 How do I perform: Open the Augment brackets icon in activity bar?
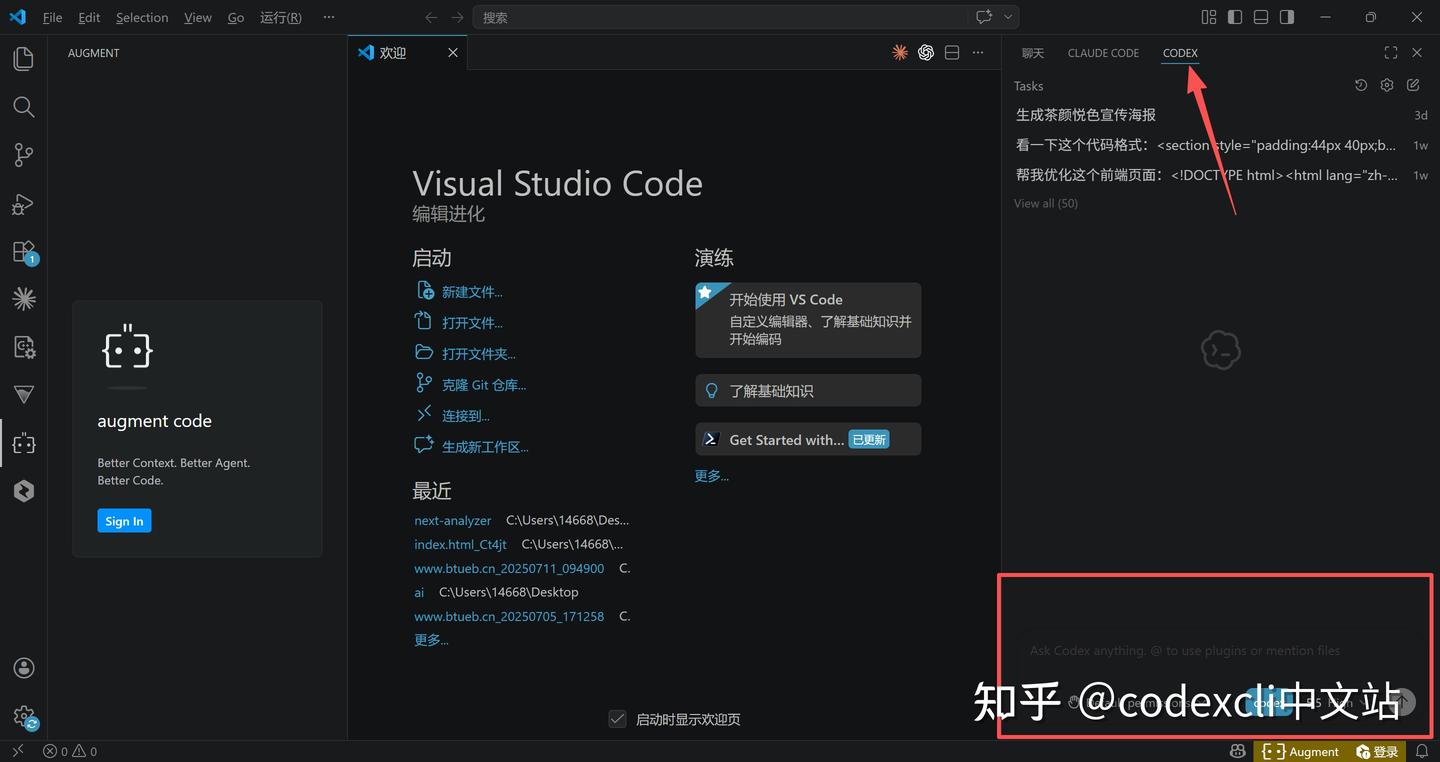coord(23,443)
